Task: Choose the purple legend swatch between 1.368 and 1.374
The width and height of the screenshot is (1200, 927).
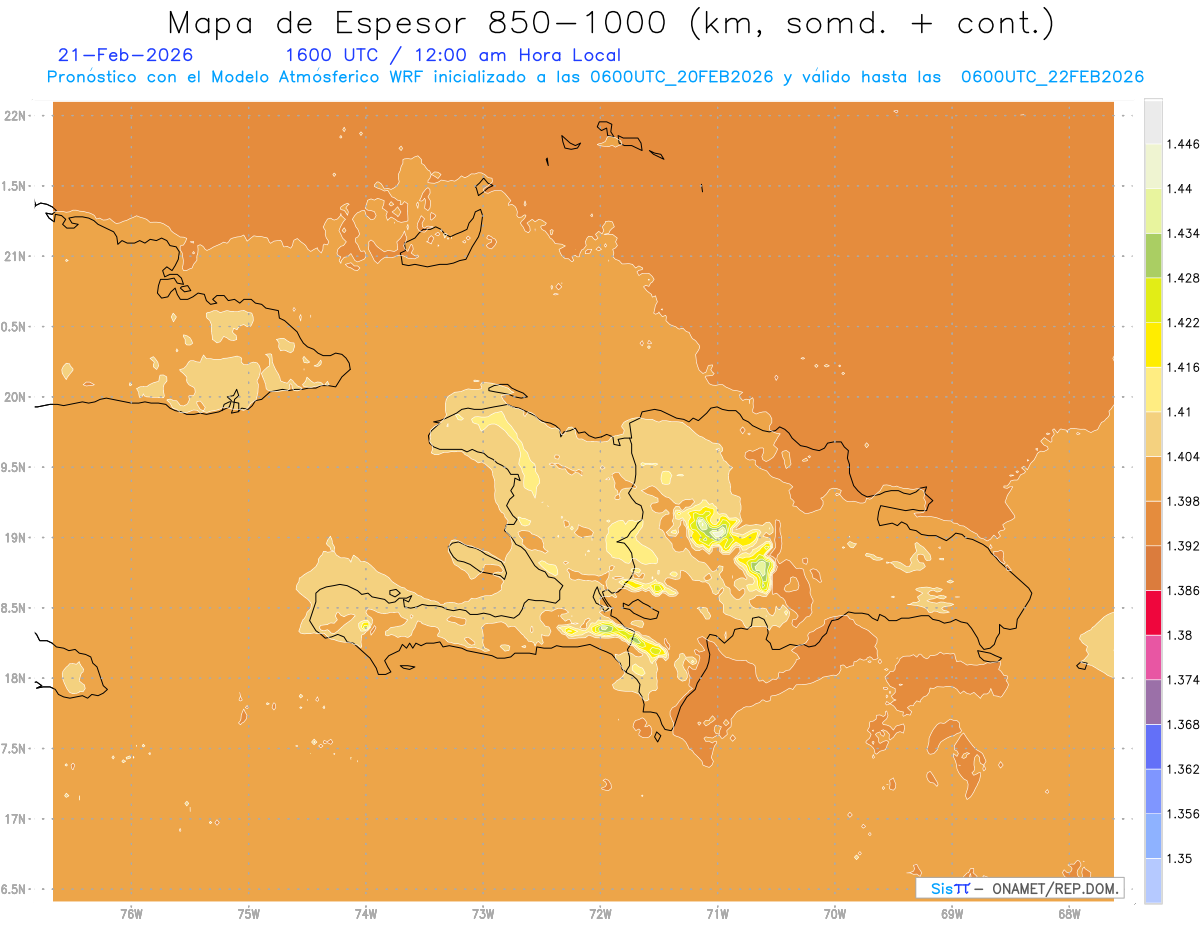Action: 1153,702
